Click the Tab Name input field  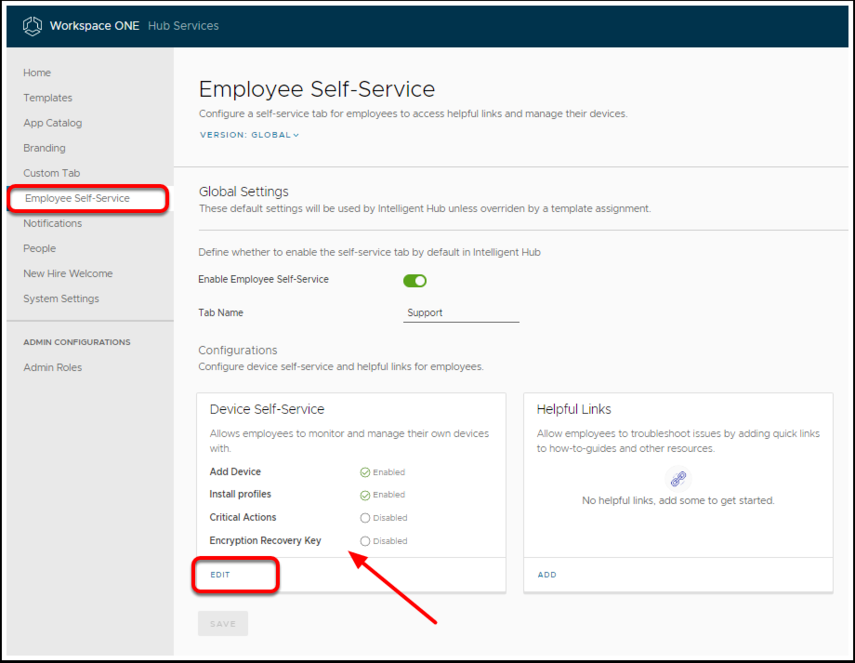click(460, 313)
